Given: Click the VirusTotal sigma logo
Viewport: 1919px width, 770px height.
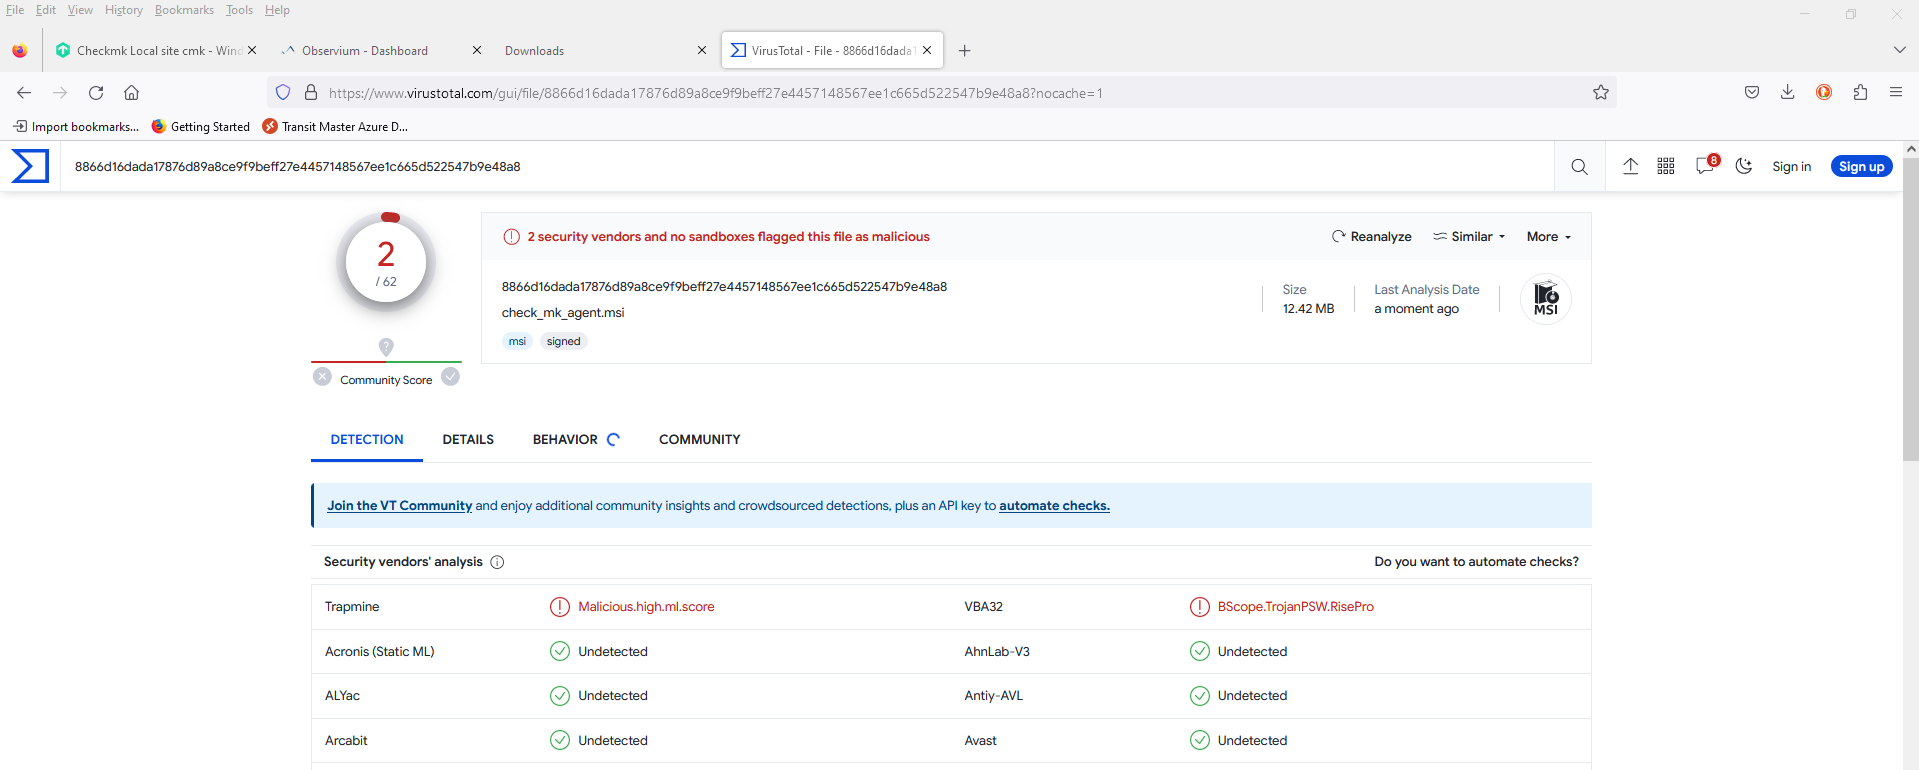Looking at the screenshot, I should [30, 166].
